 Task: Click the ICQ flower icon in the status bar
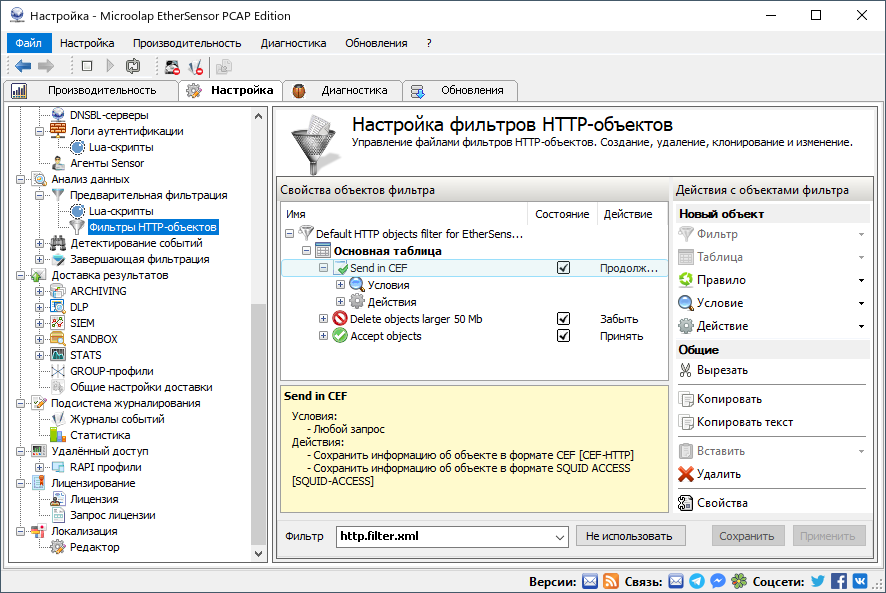pos(738,581)
